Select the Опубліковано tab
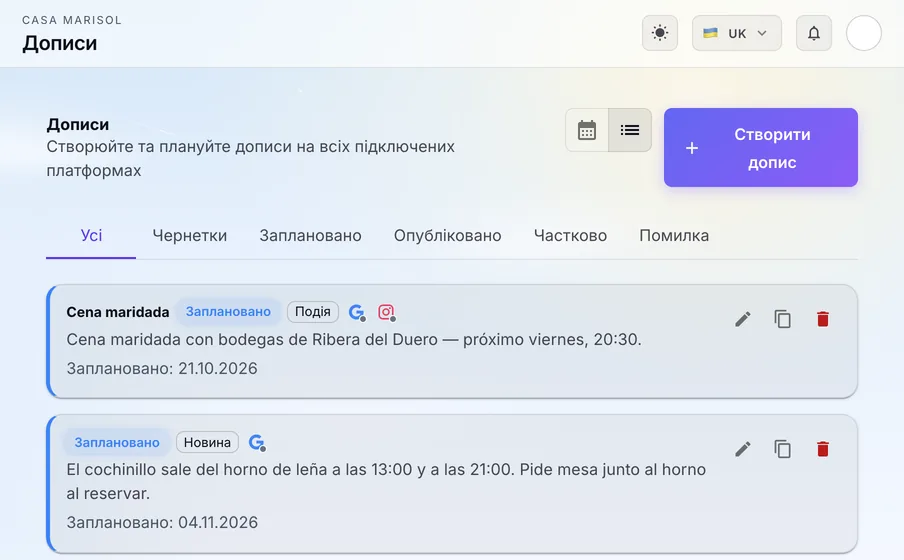The image size is (904, 560). coord(447,235)
